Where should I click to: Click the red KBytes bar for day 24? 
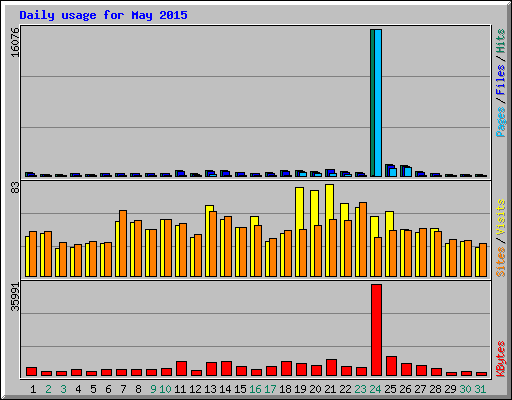pos(376,330)
